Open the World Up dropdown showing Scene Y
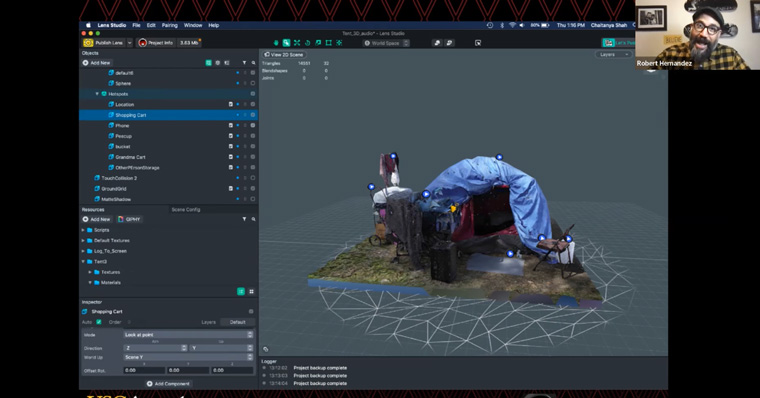Image resolution: width=760 pixels, height=398 pixels. tap(188, 357)
